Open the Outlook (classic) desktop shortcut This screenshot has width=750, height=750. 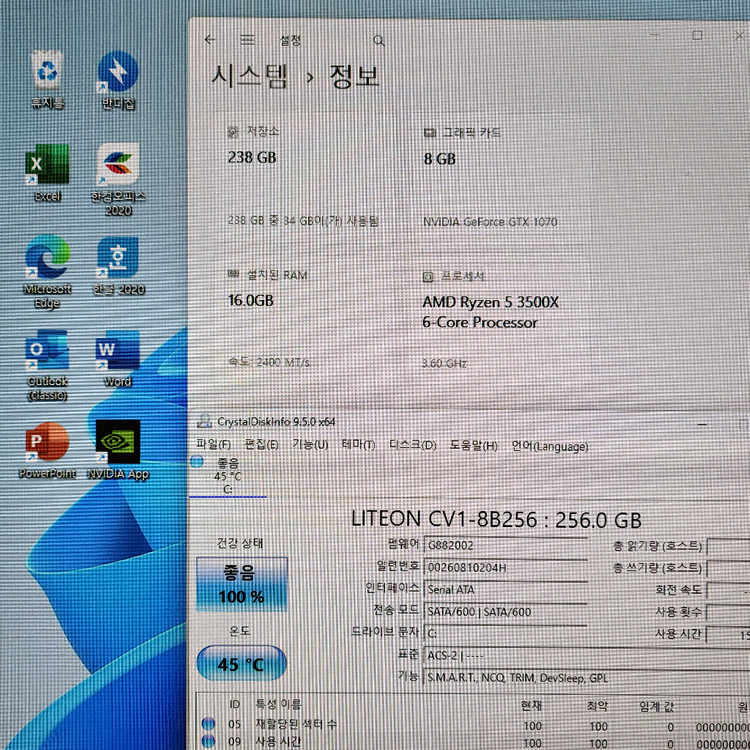coord(47,365)
